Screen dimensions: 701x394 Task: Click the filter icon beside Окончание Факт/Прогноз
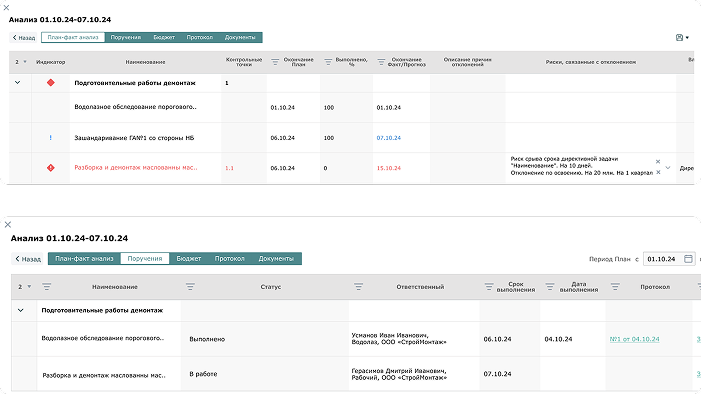[x=381, y=62]
